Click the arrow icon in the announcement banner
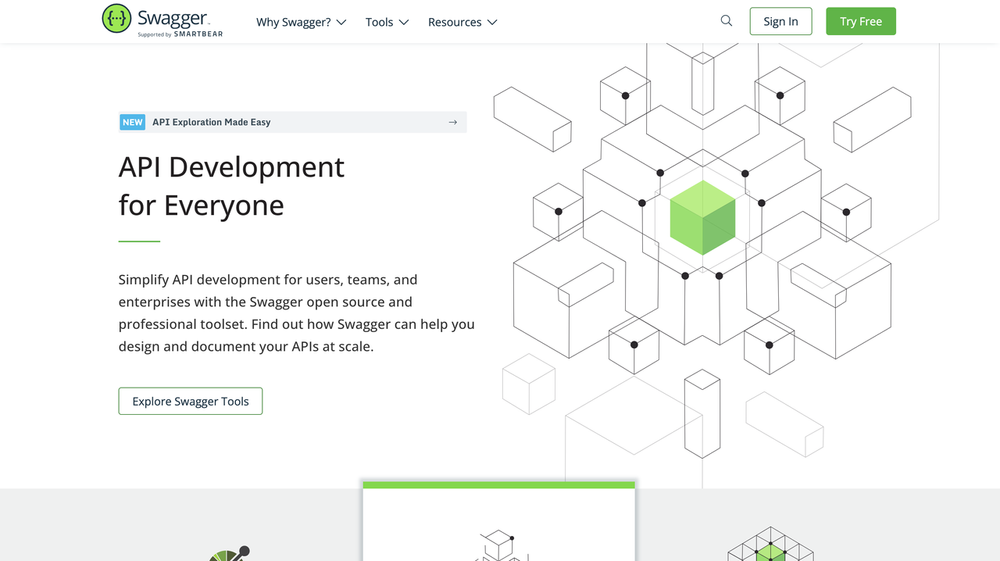Viewport: 1000px width, 561px height. point(453,122)
